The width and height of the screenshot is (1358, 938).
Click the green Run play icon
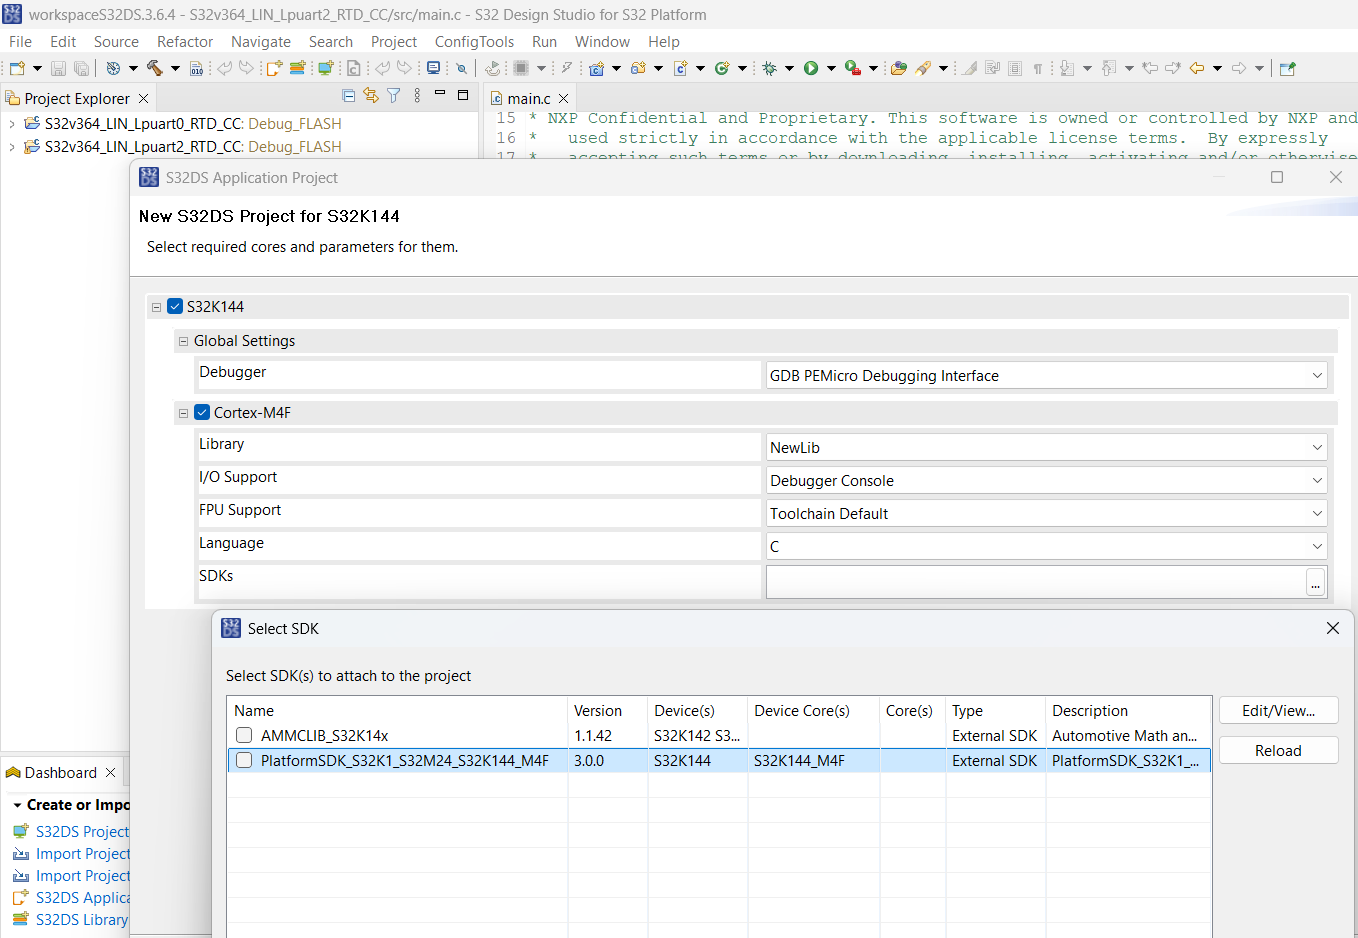tap(811, 68)
